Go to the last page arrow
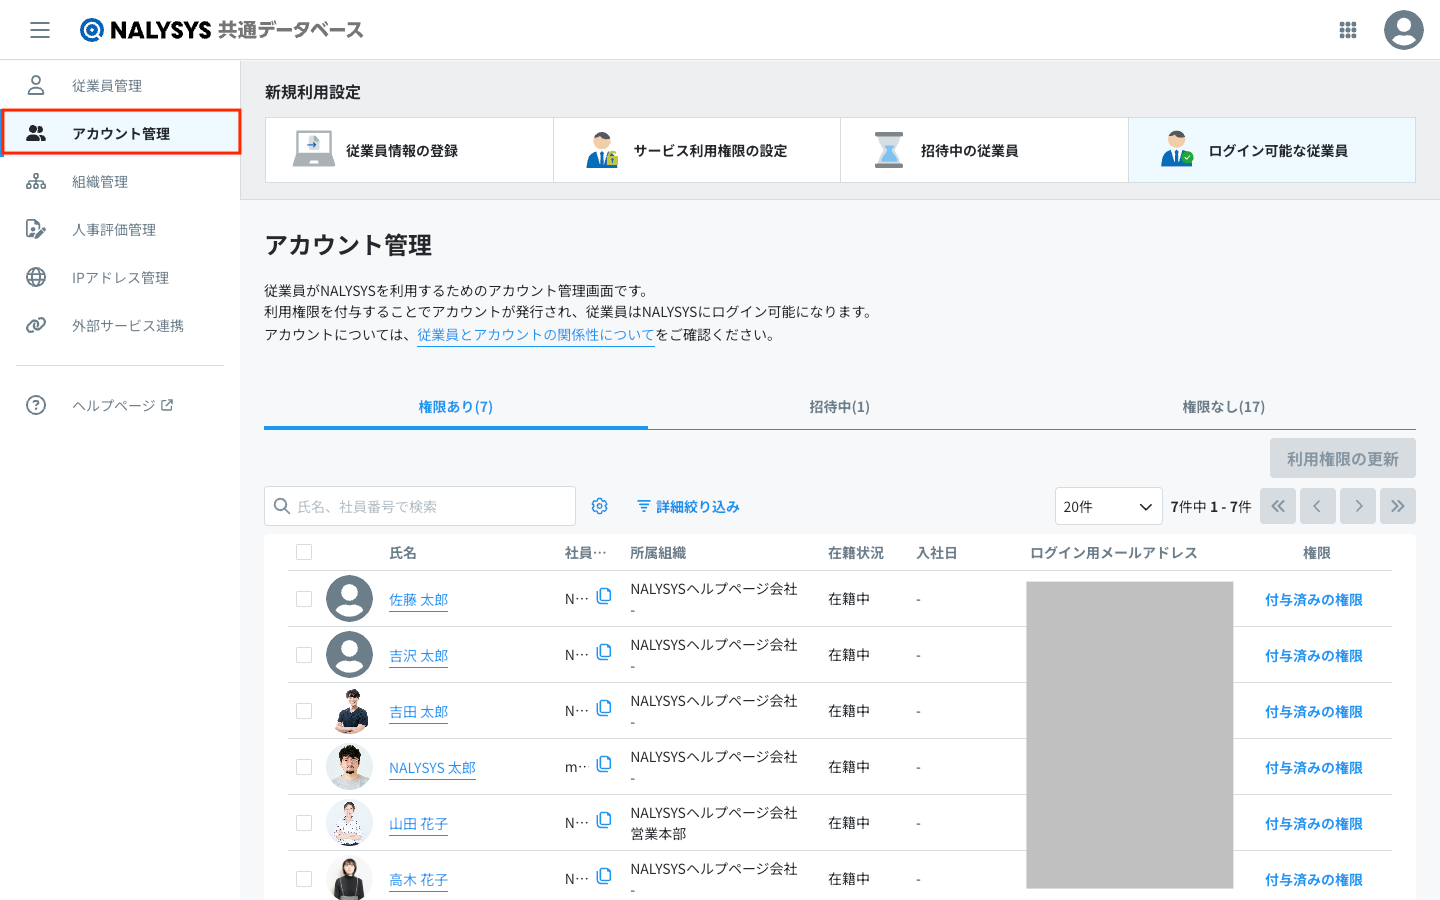Screen dimensions: 1440x900 coord(1397,506)
